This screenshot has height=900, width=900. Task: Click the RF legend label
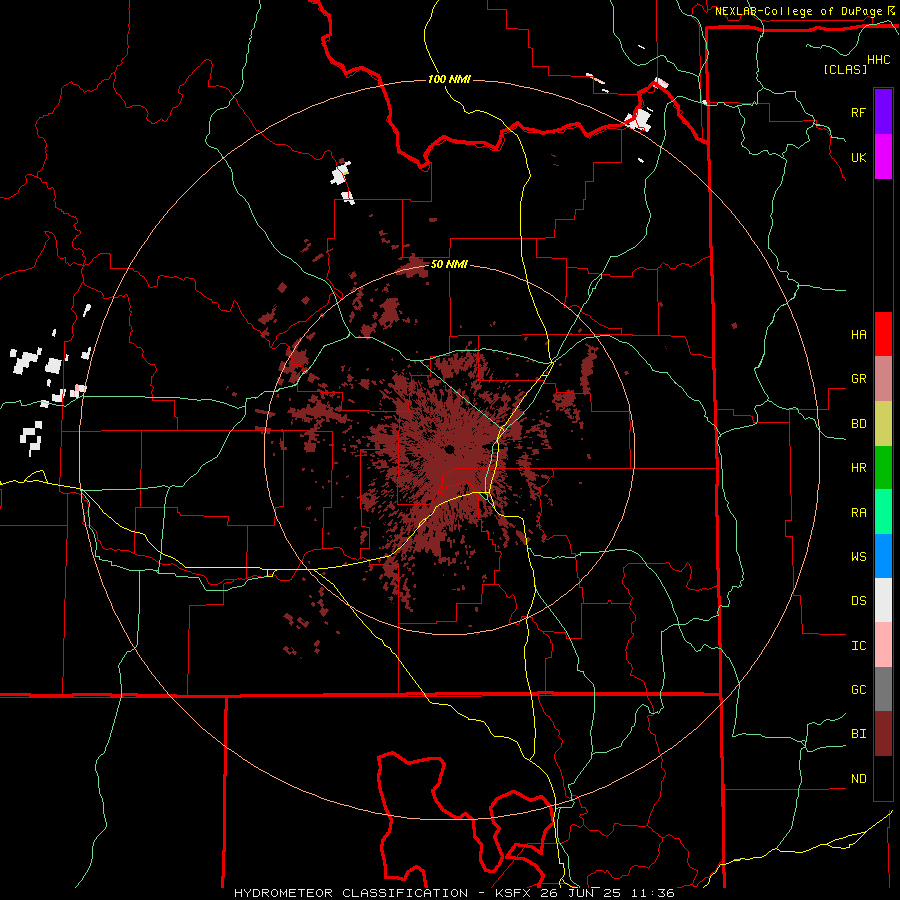858,112
